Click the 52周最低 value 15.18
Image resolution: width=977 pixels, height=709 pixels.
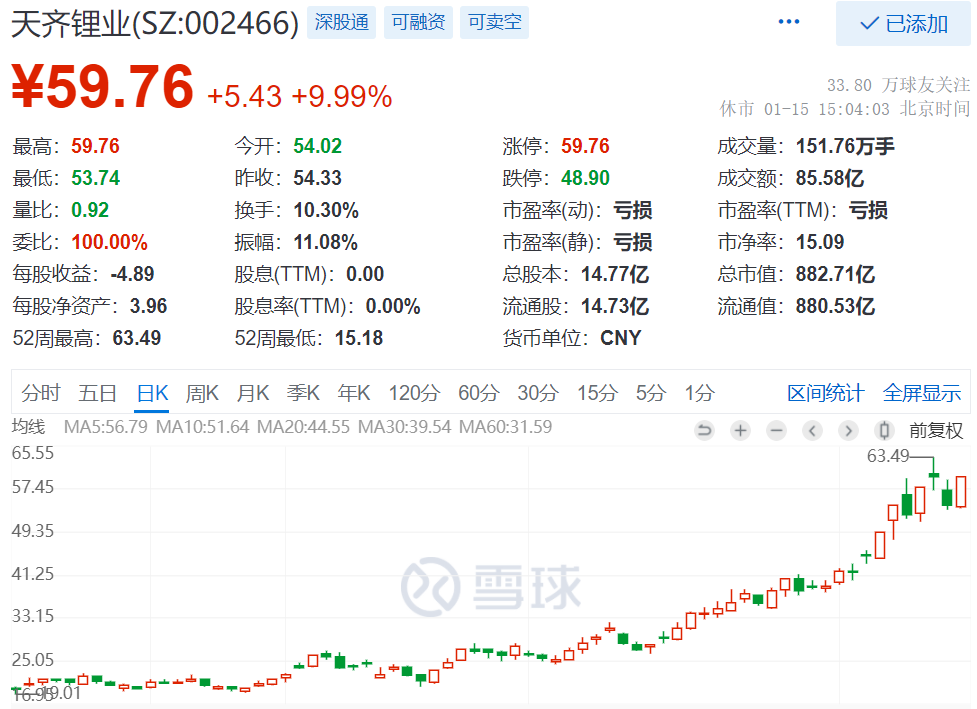point(359,338)
